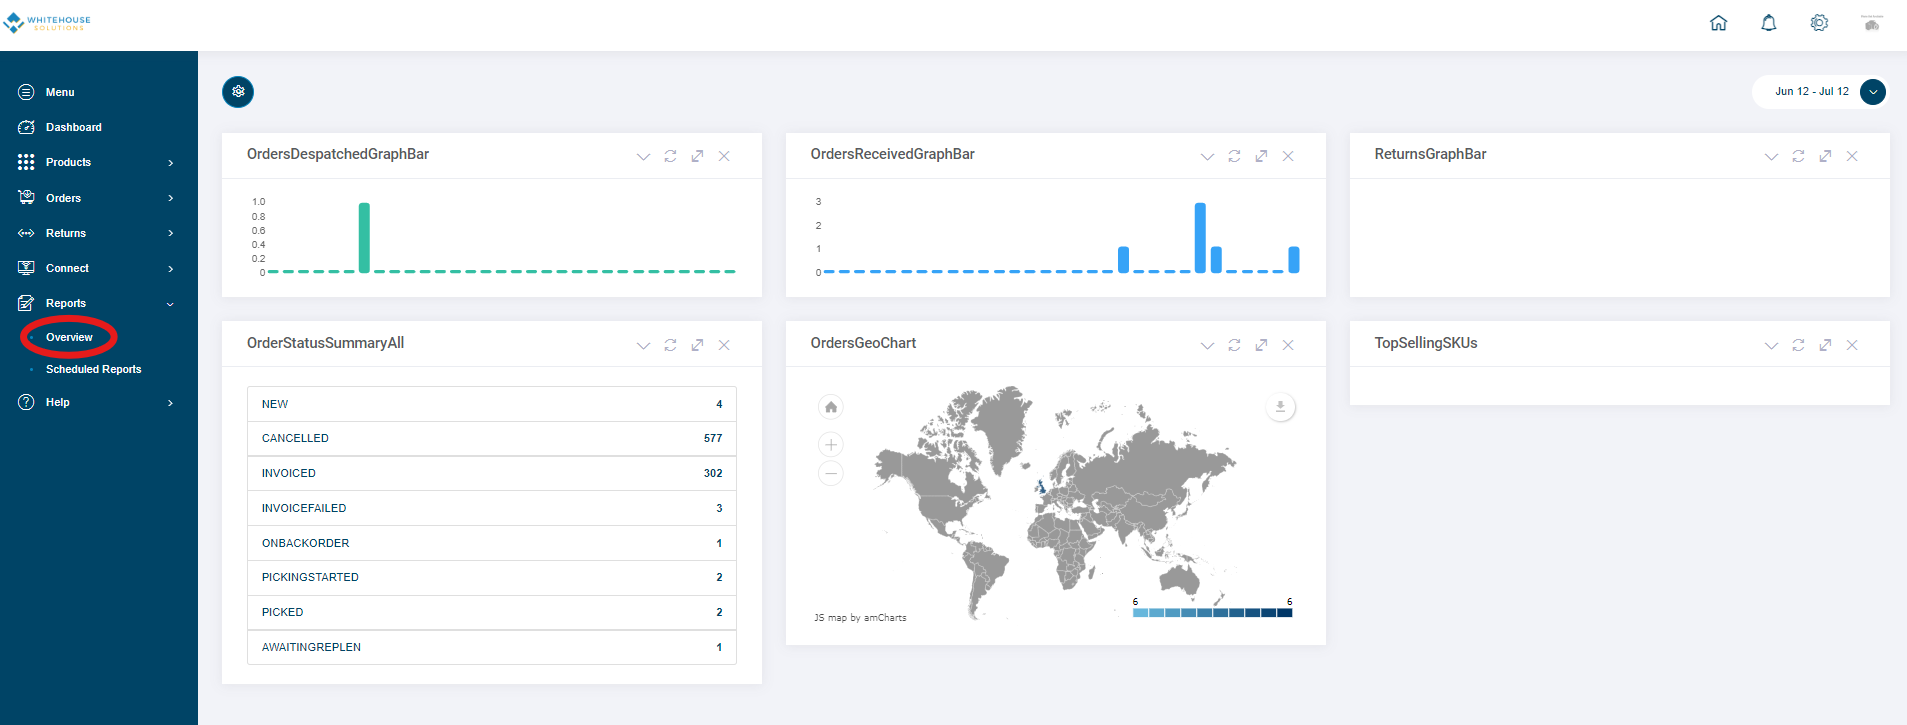The height and width of the screenshot is (725, 1907).
Task: Zoom in on the geo map
Action: click(831, 445)
